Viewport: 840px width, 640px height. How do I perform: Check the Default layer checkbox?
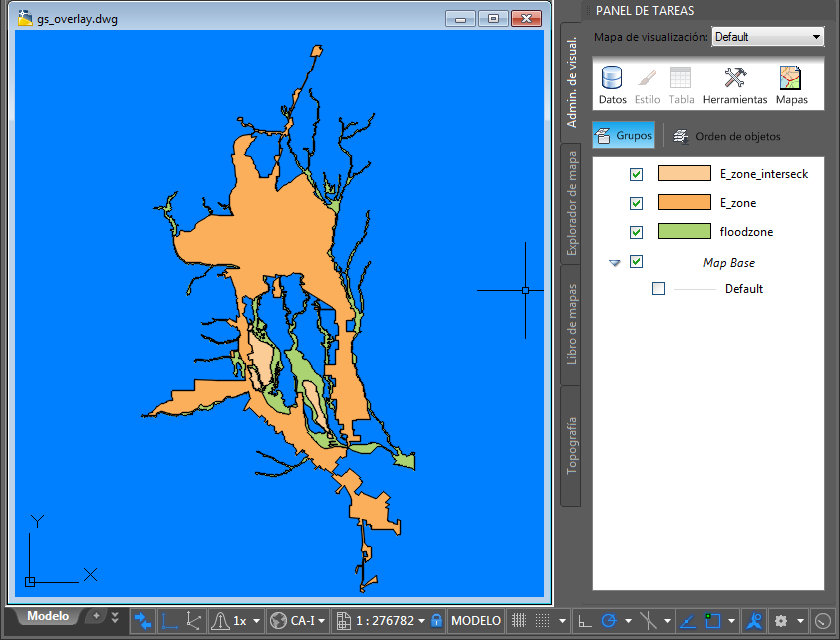point(658,289)
